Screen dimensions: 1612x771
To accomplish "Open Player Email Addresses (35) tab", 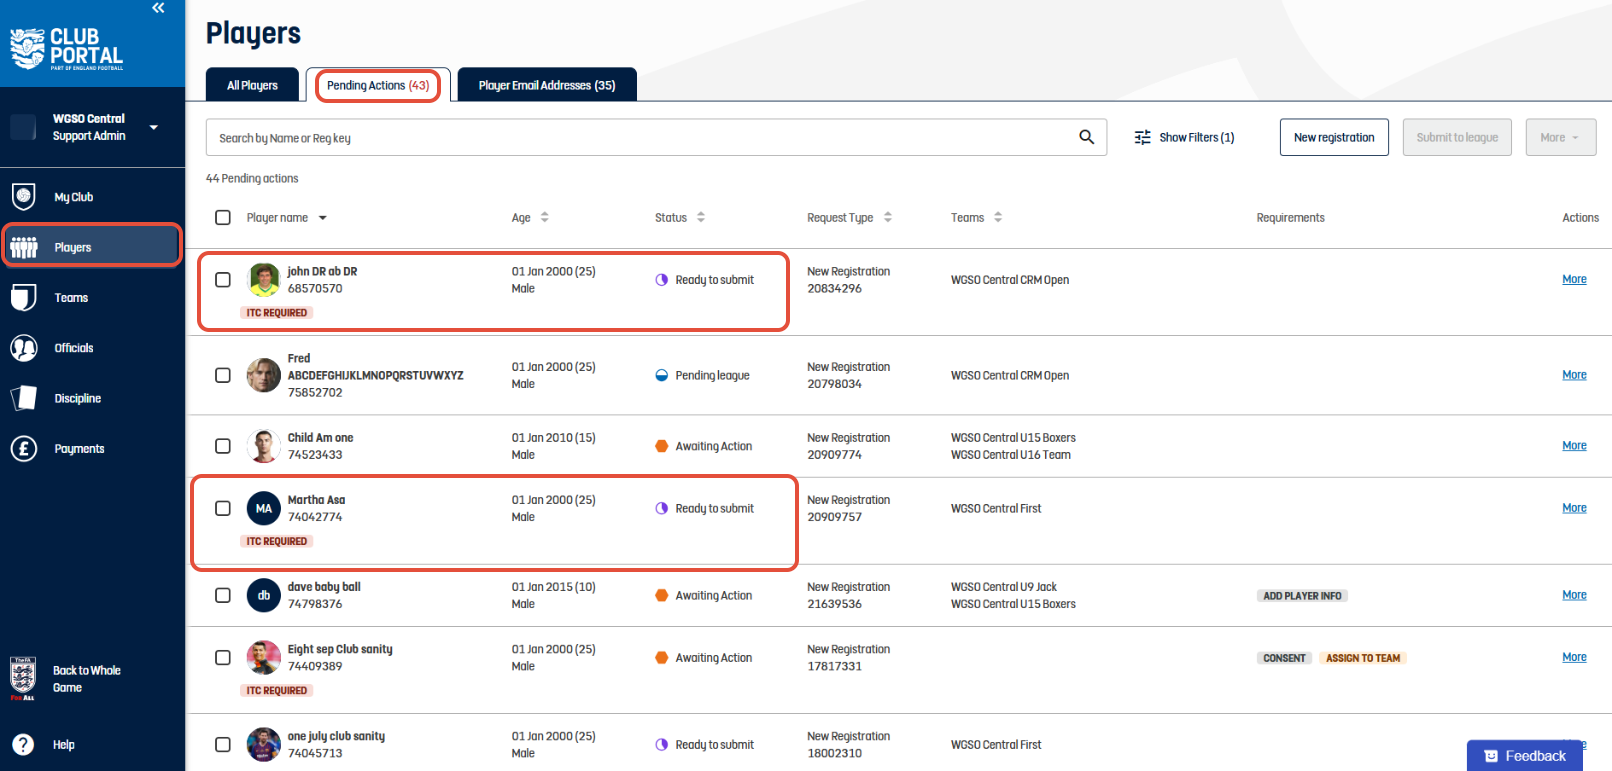I will 547,85.
